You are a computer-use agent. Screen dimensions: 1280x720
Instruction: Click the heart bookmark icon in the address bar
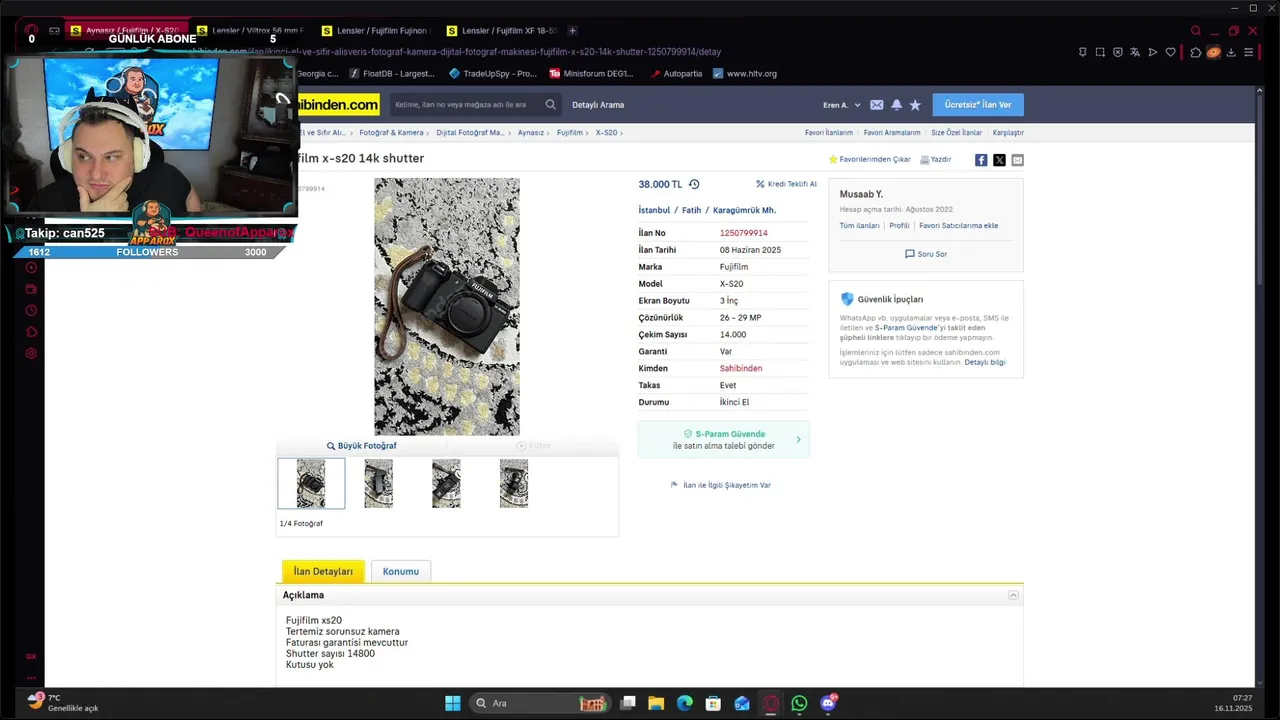coord(1171,52)
